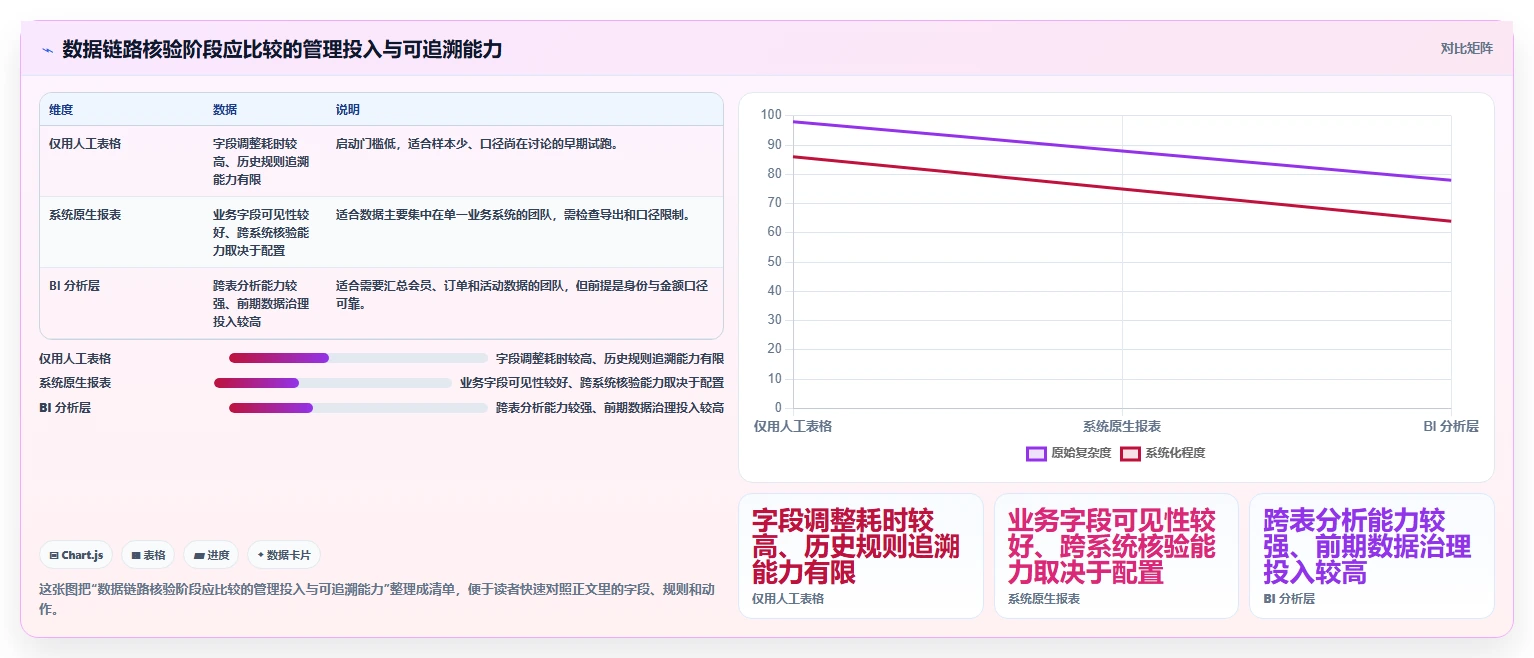Click the BI 分析层 progress bar
The width and height of the screenshot is (1534, 658).
click(358, 408)
